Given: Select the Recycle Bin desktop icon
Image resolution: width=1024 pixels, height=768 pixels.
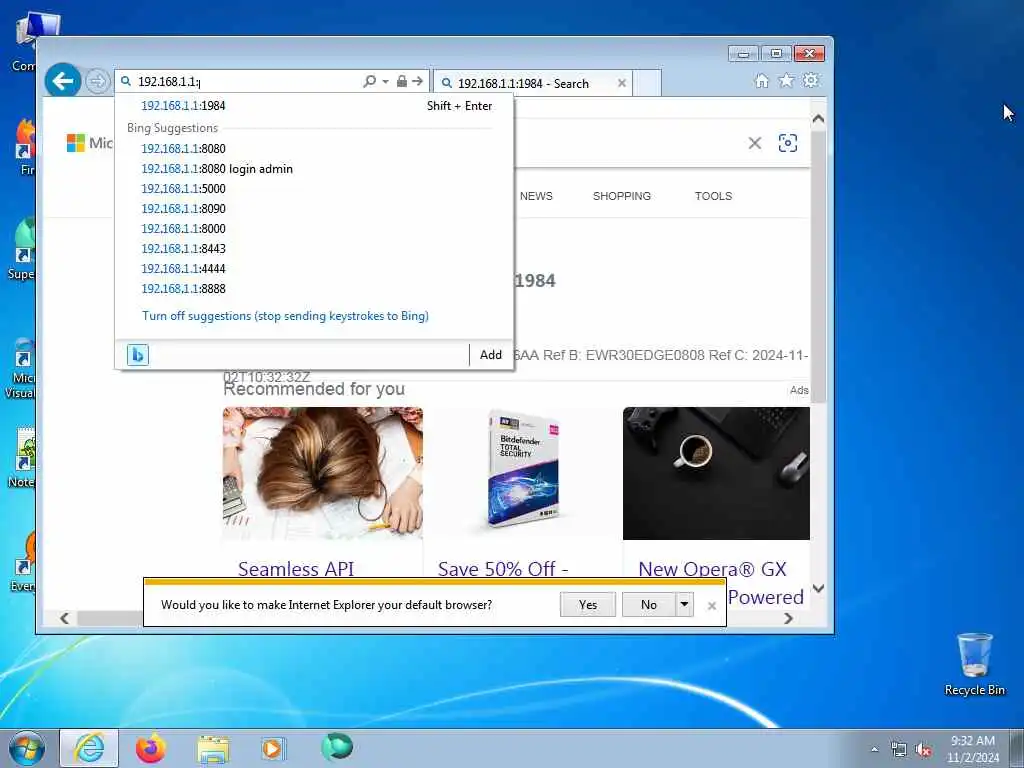Looking at the screenshot, I should coord(975,665).
